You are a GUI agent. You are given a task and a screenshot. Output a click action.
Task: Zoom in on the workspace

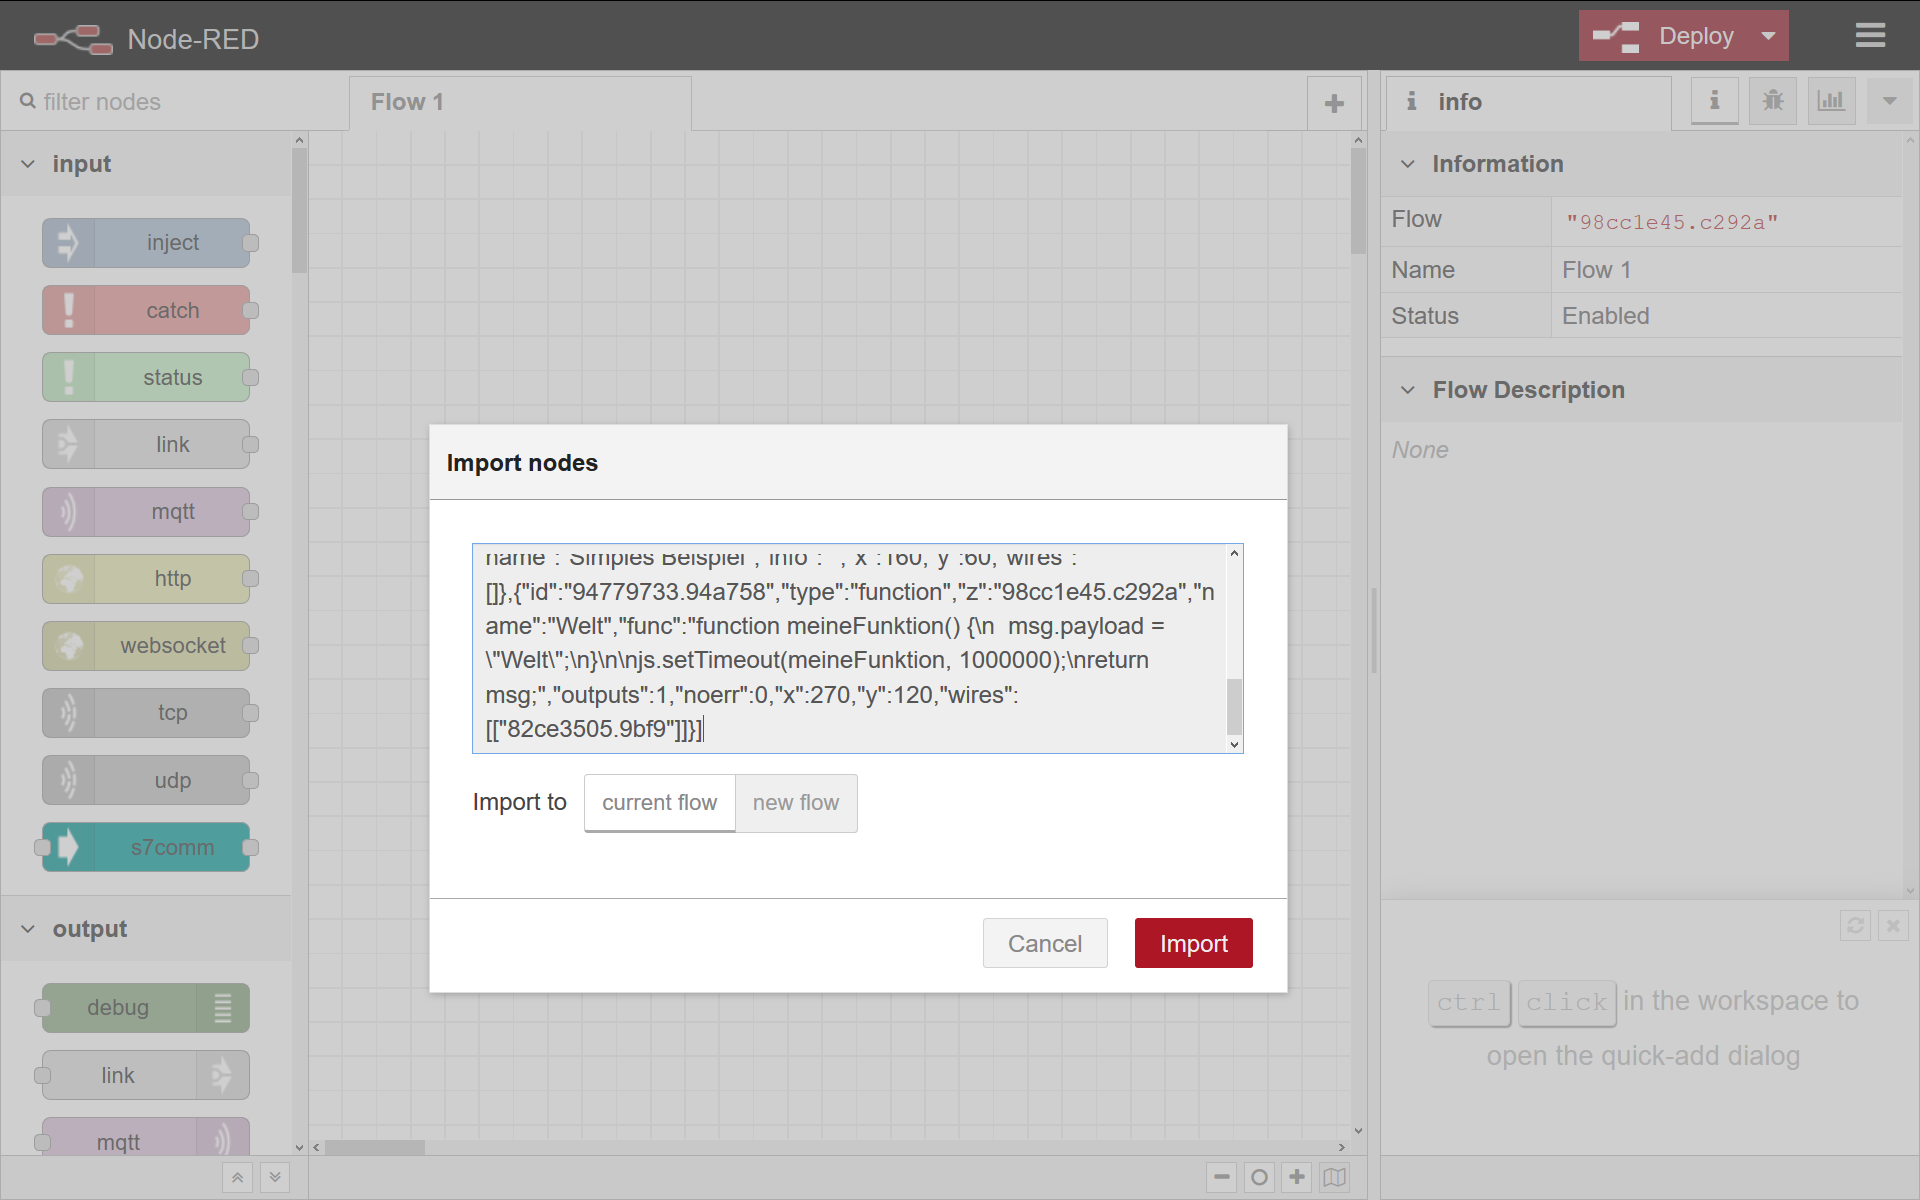pyautogui.click(x=1297, y=1177)
